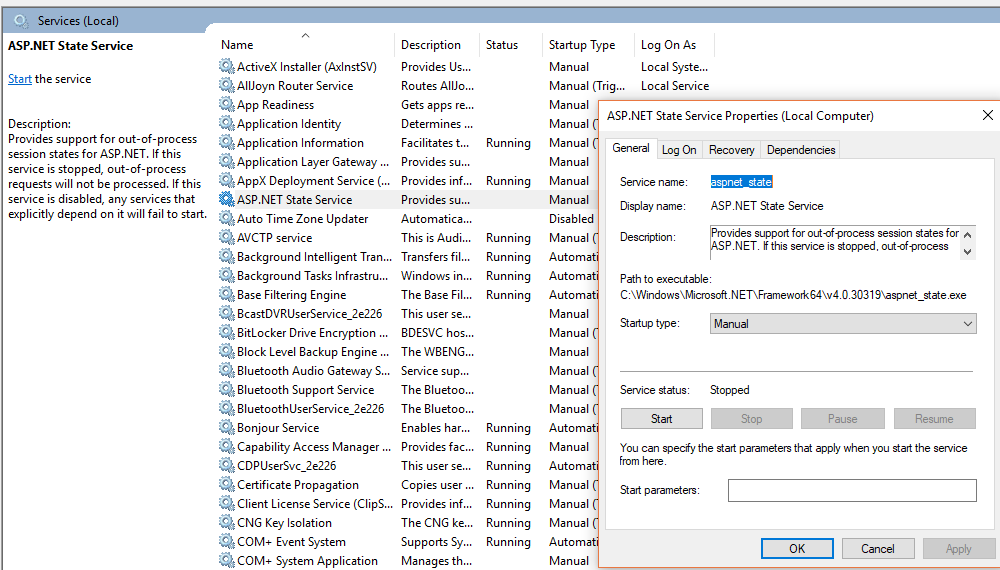Click the greyed-out Resume button
Screen dimensions: 1000x570
pyautogui.click(x=934, y=419)
